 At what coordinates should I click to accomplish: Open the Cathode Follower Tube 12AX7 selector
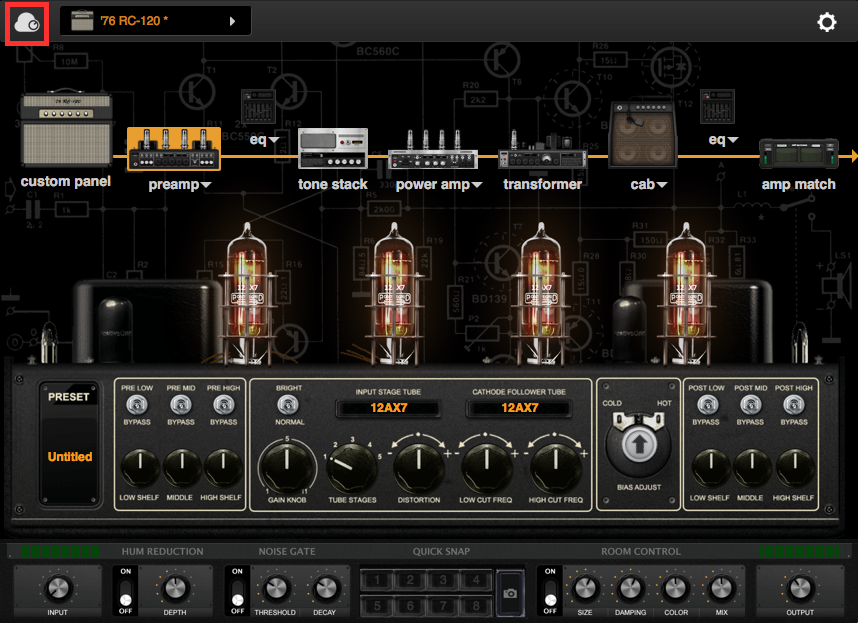coord(519,408)
